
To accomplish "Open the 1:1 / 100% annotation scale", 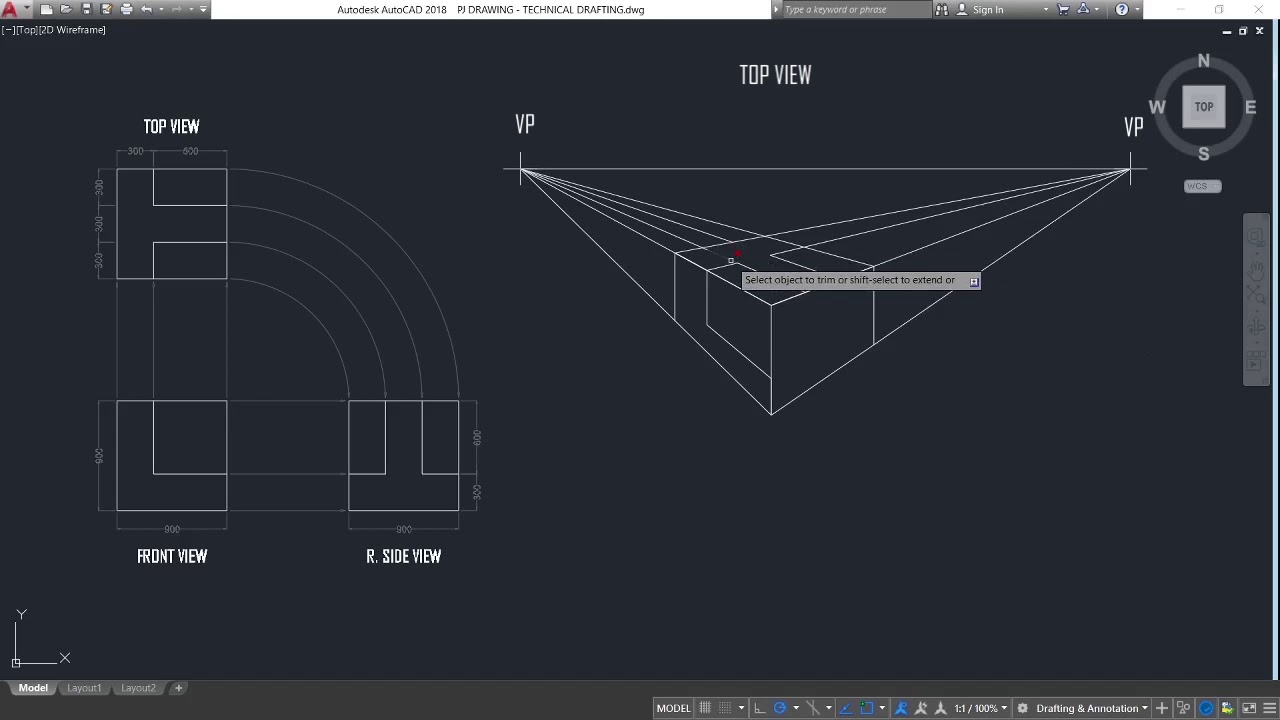I will coord(980,708).
